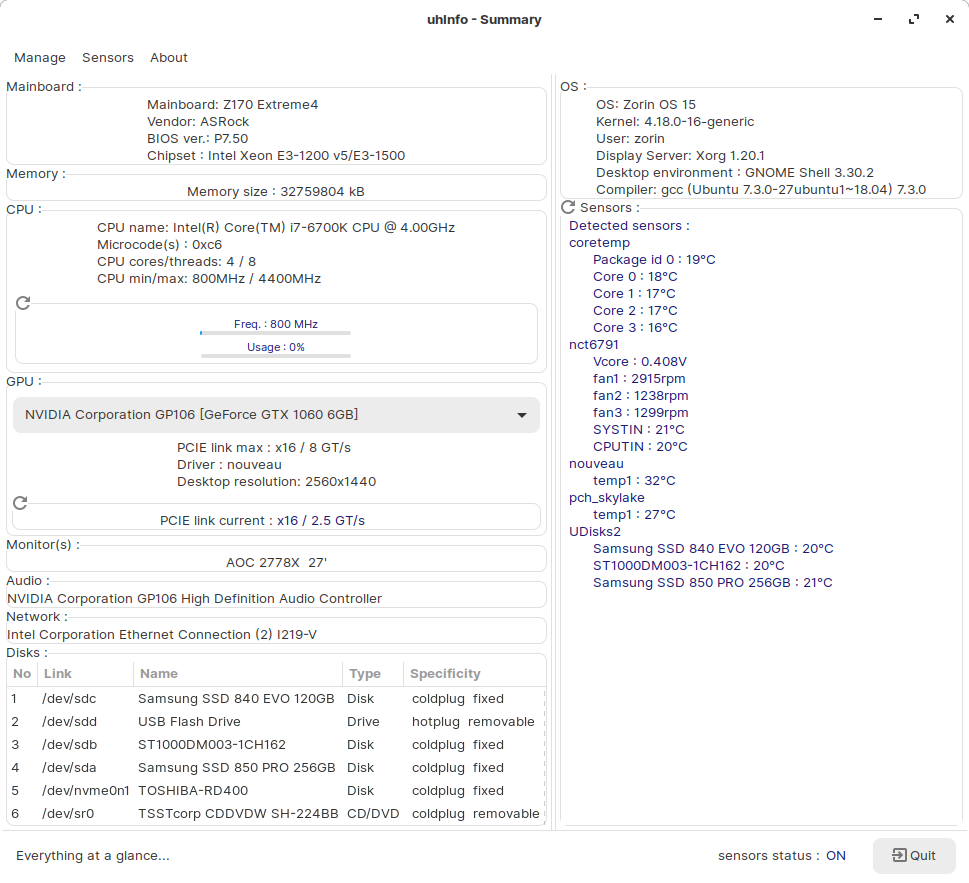Click the 'nct6791' sensor group label
The image size is (969, 883).
(x=594, y=345)
